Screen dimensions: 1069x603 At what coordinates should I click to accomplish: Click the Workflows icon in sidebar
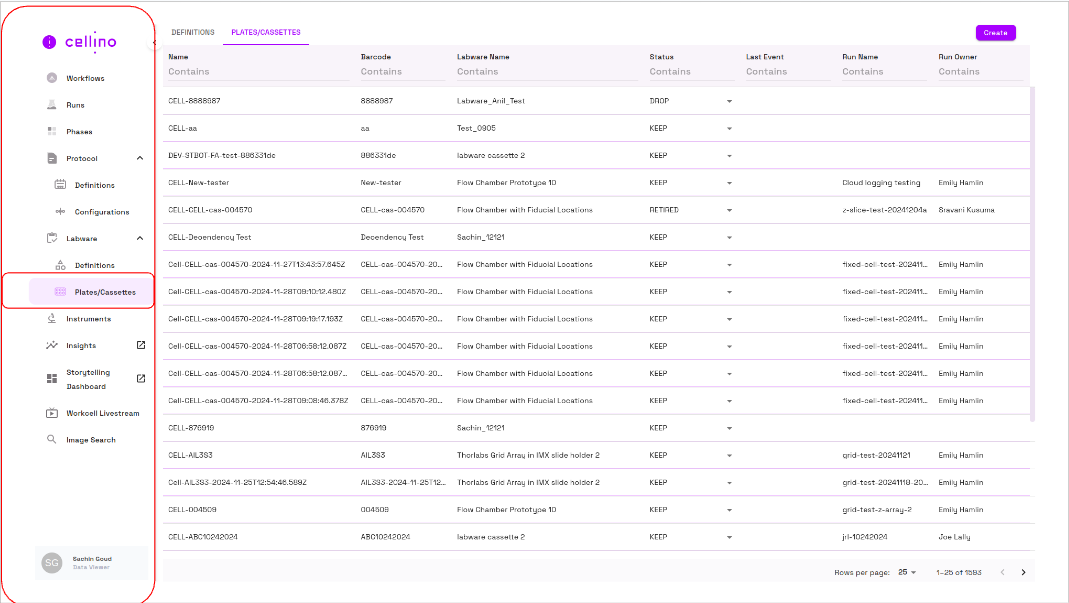[52, 78]
